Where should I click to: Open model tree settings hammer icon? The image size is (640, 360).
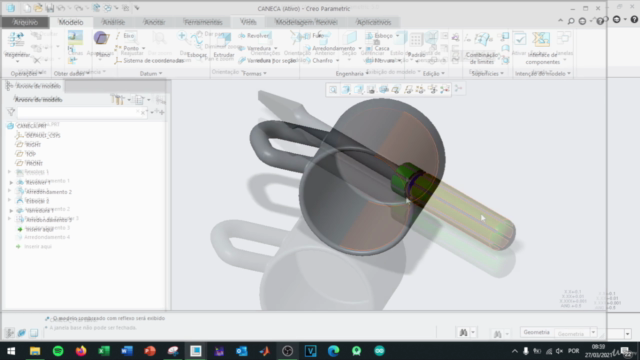[118, 99]
